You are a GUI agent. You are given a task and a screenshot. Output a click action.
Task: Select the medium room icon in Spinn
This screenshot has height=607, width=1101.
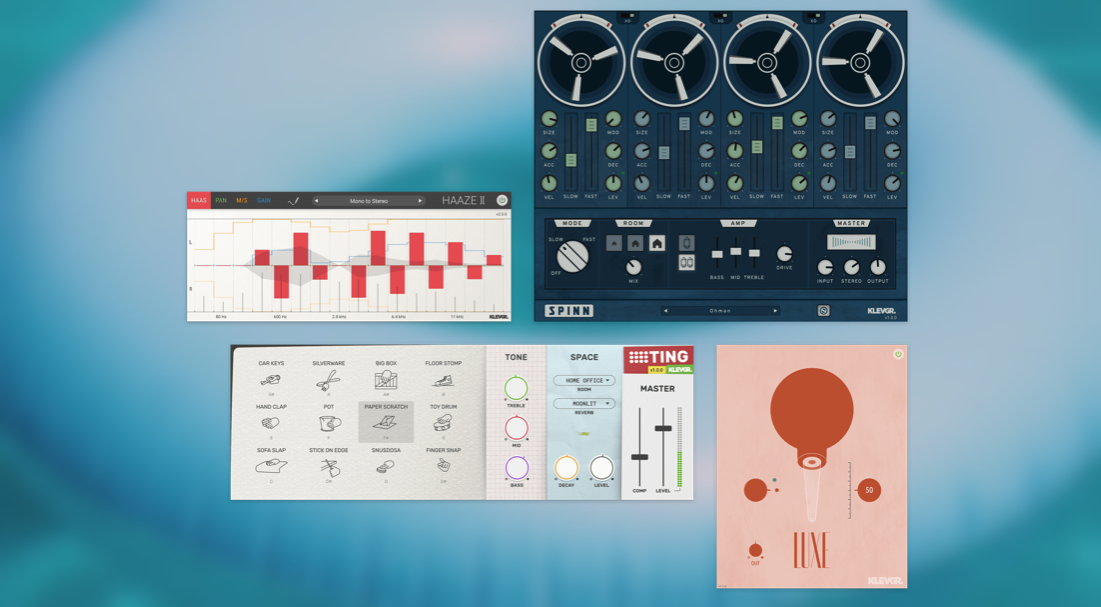[635, 243]
